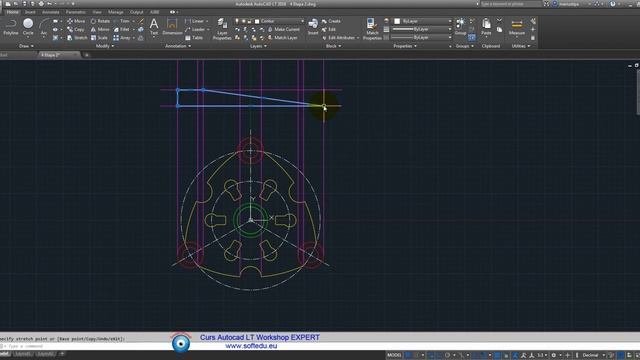Click the Linear dimension tool
Viewport: 640px width, 360px height.
tap(194, 21)
